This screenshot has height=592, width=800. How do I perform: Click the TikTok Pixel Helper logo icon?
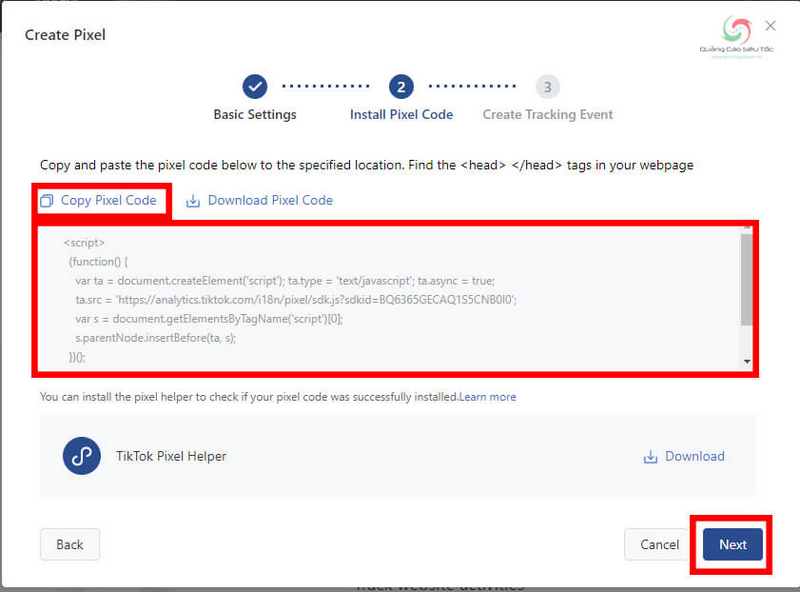point(82,456)
